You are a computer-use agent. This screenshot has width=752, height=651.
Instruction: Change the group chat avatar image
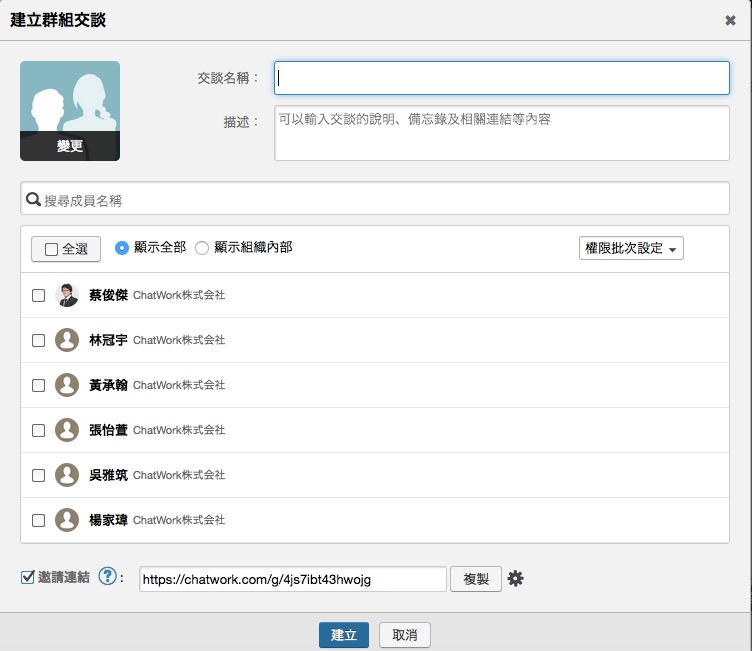pos(70,146)
